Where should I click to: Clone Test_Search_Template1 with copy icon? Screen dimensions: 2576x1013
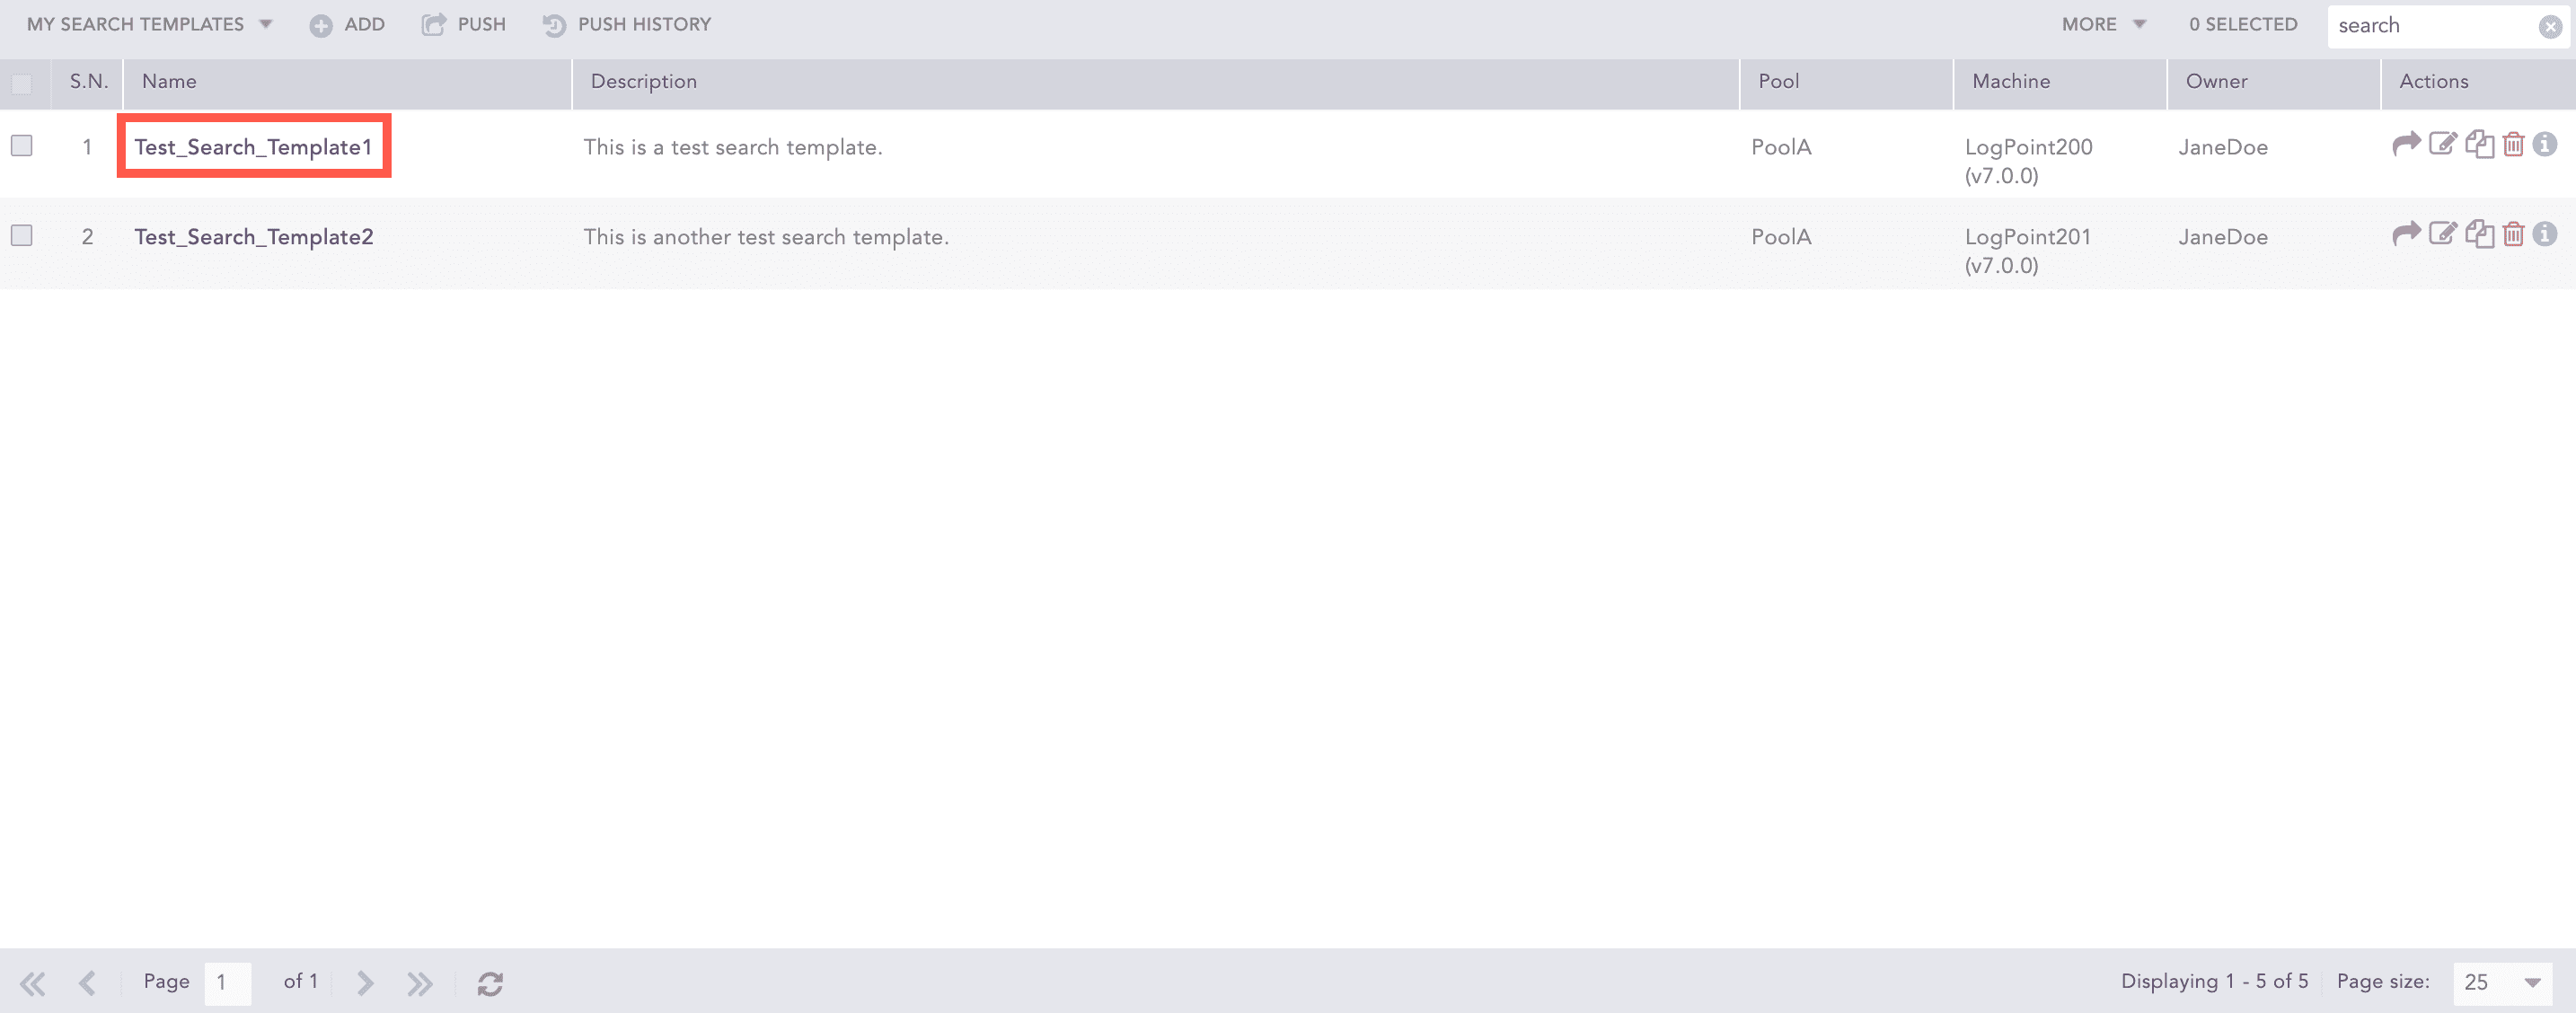2479,145
